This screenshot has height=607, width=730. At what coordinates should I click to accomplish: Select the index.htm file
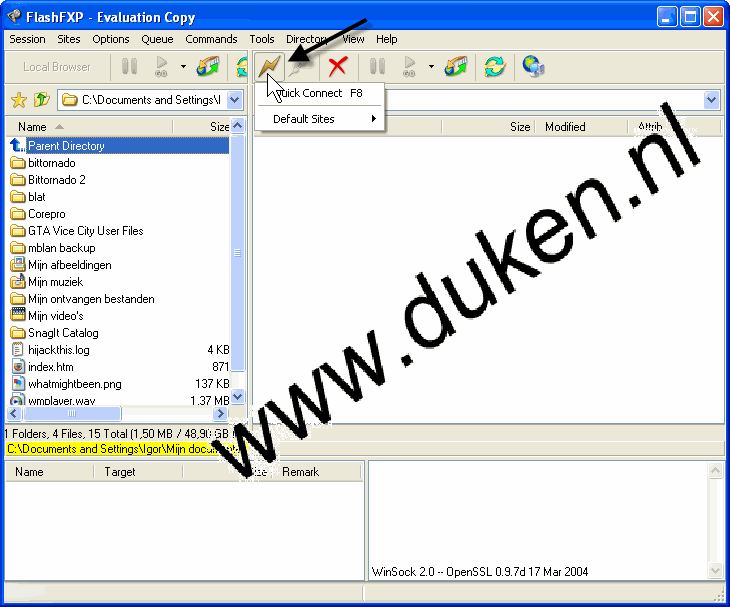coord(118,367)
